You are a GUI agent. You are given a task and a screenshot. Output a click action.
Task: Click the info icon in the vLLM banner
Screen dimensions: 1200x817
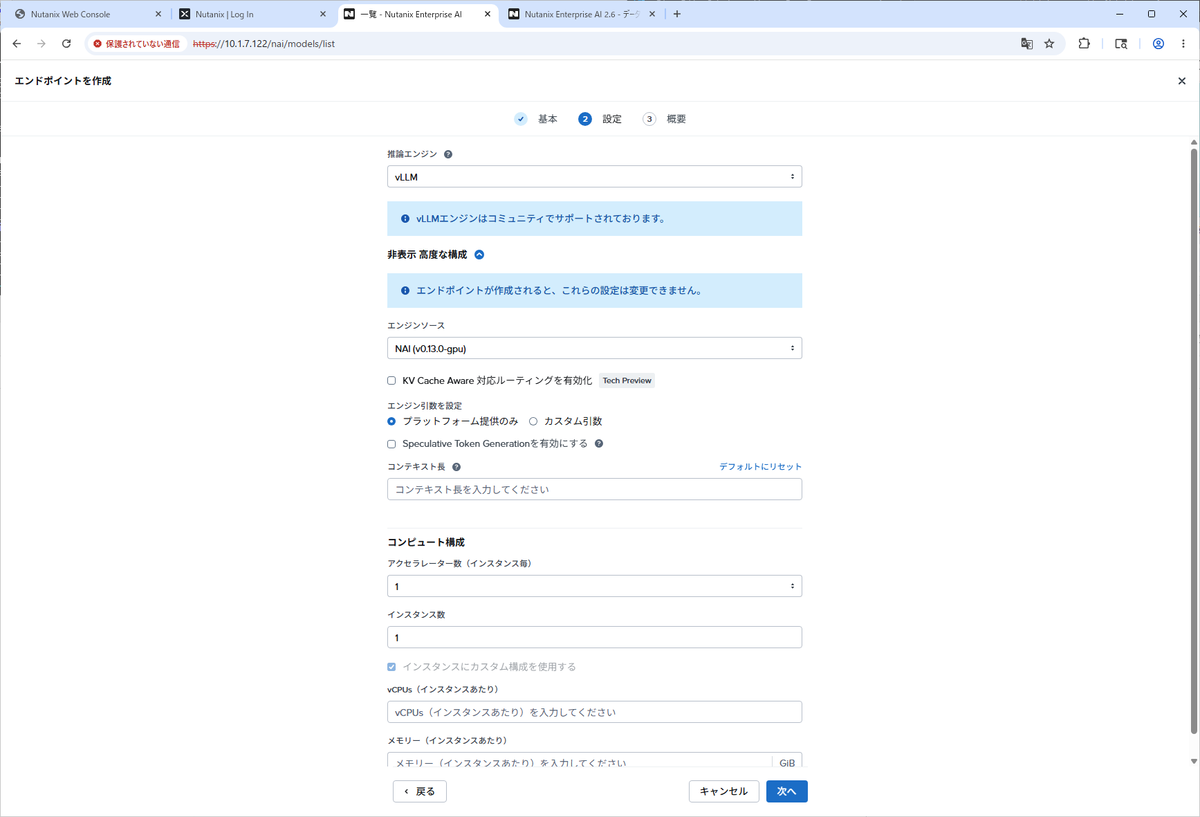point(405,218)
